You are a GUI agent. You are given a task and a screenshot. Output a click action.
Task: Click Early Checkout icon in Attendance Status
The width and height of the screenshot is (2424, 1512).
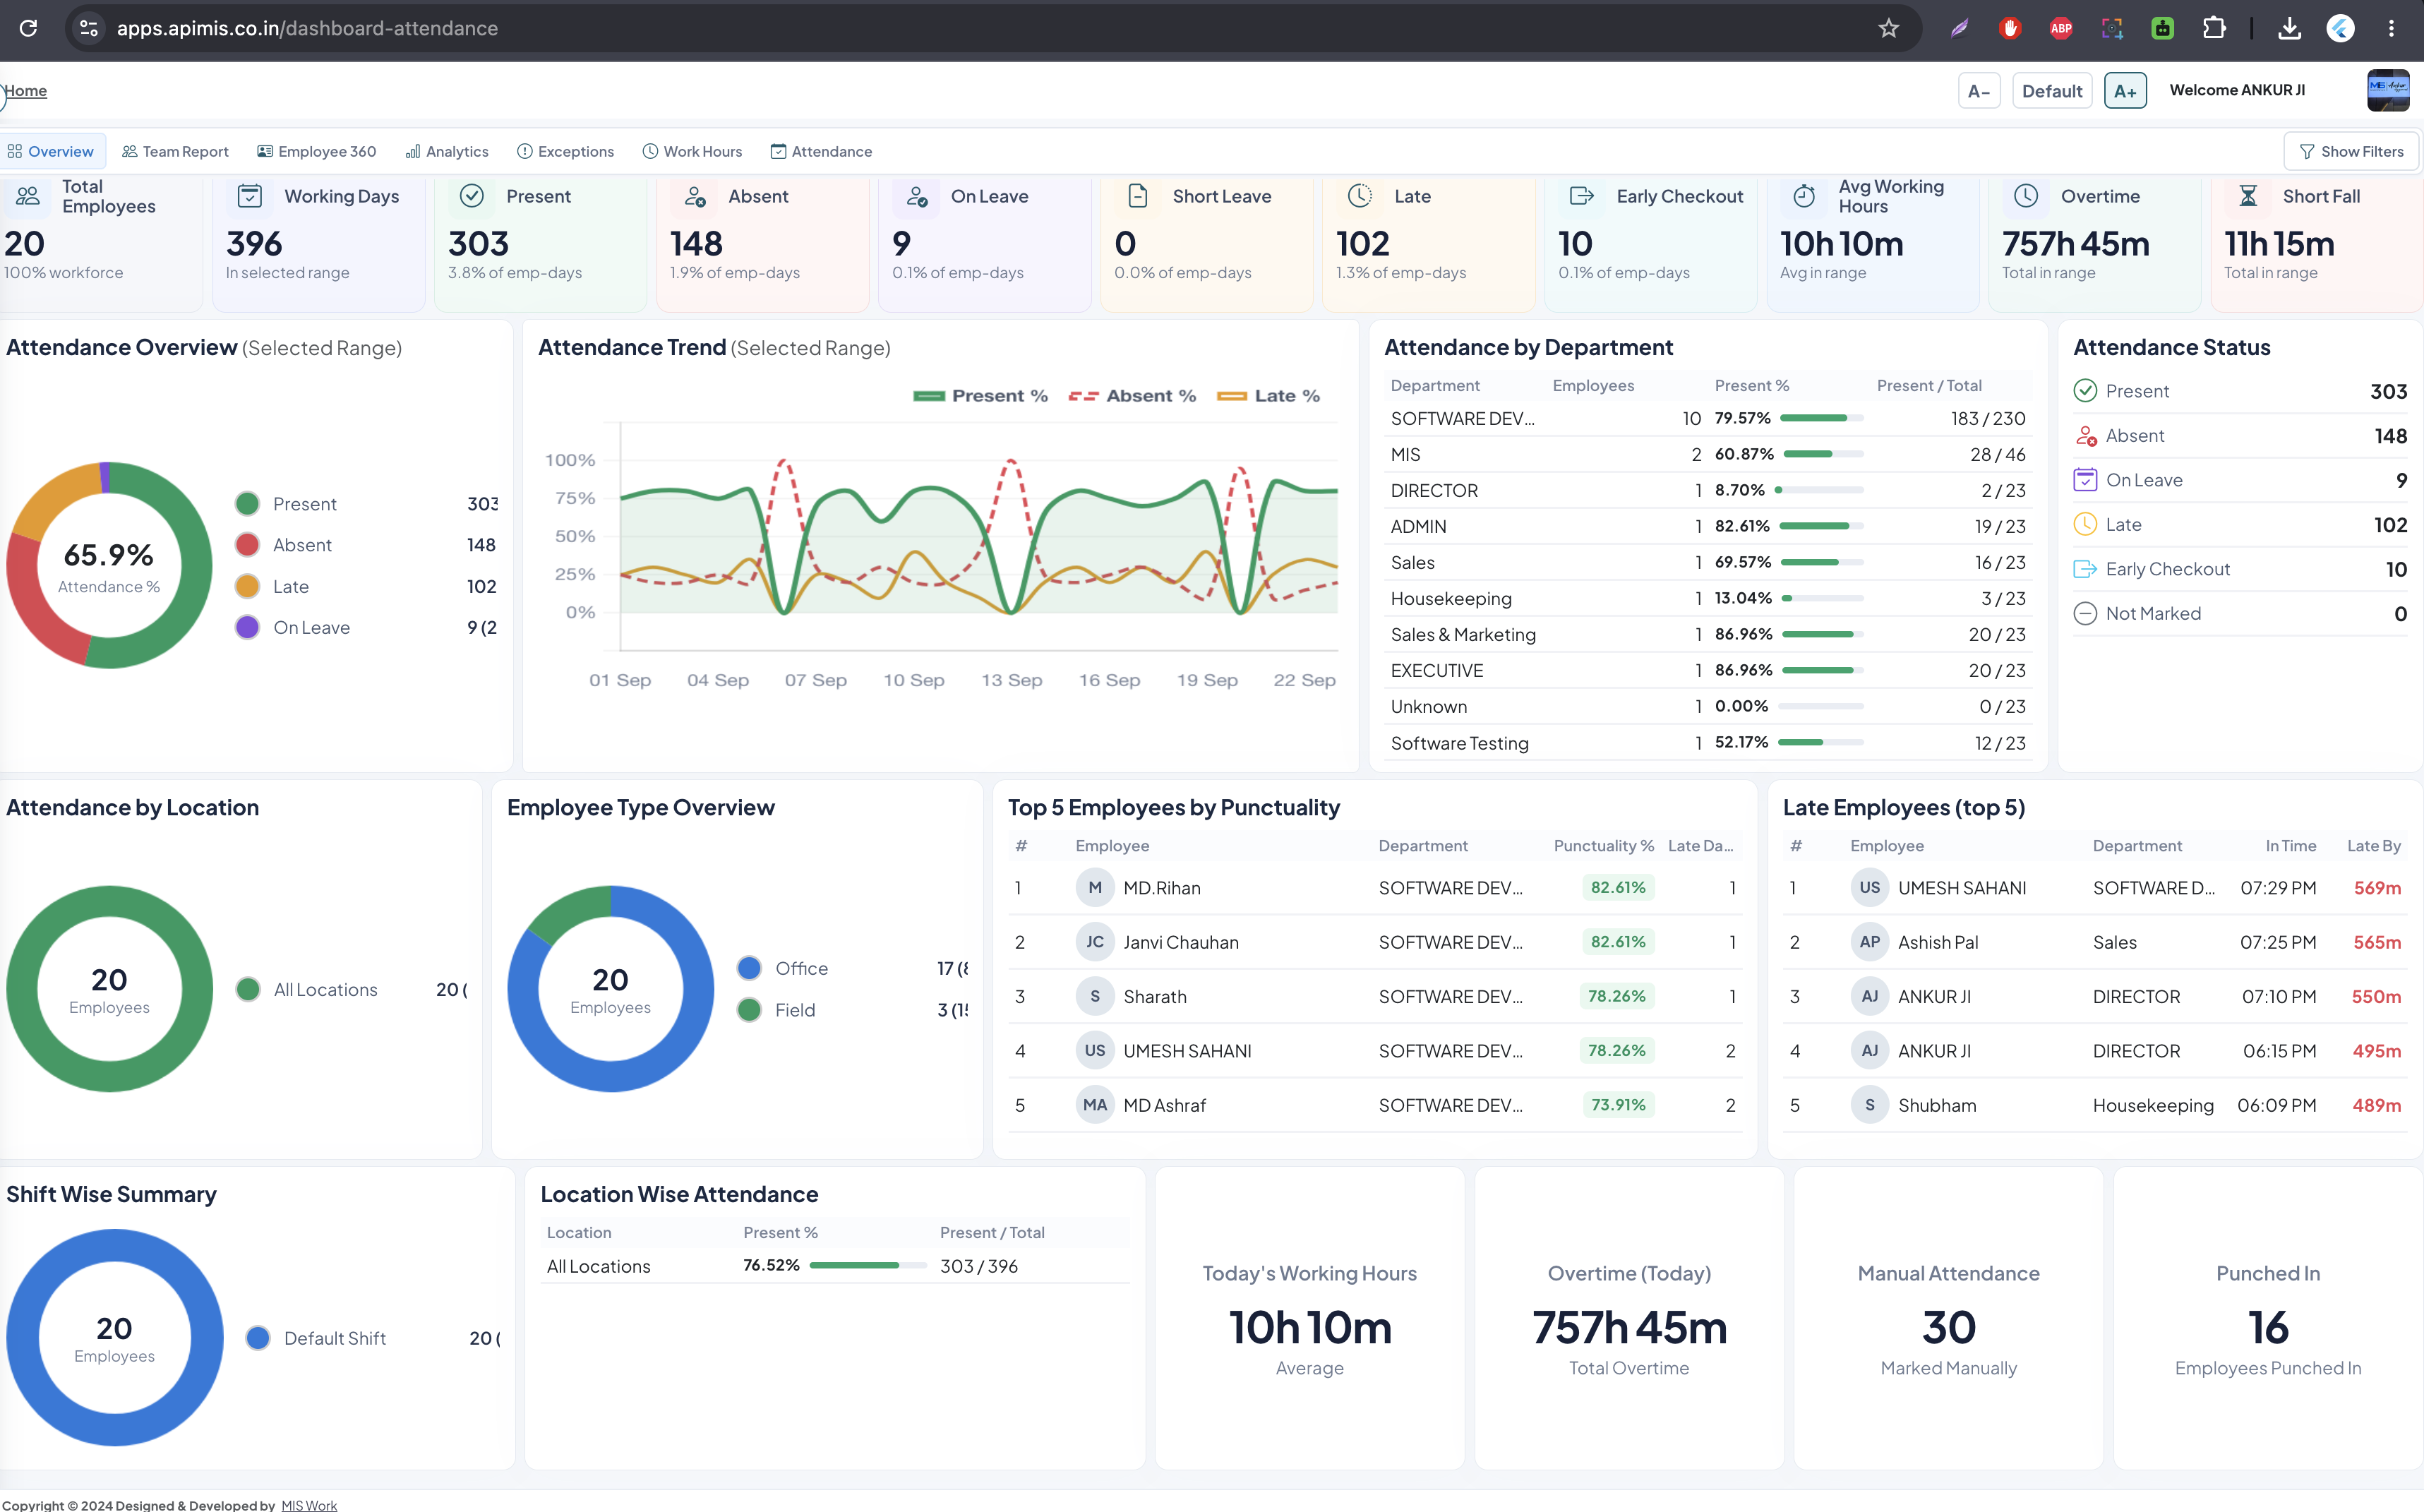click(x=2085, y=569)
